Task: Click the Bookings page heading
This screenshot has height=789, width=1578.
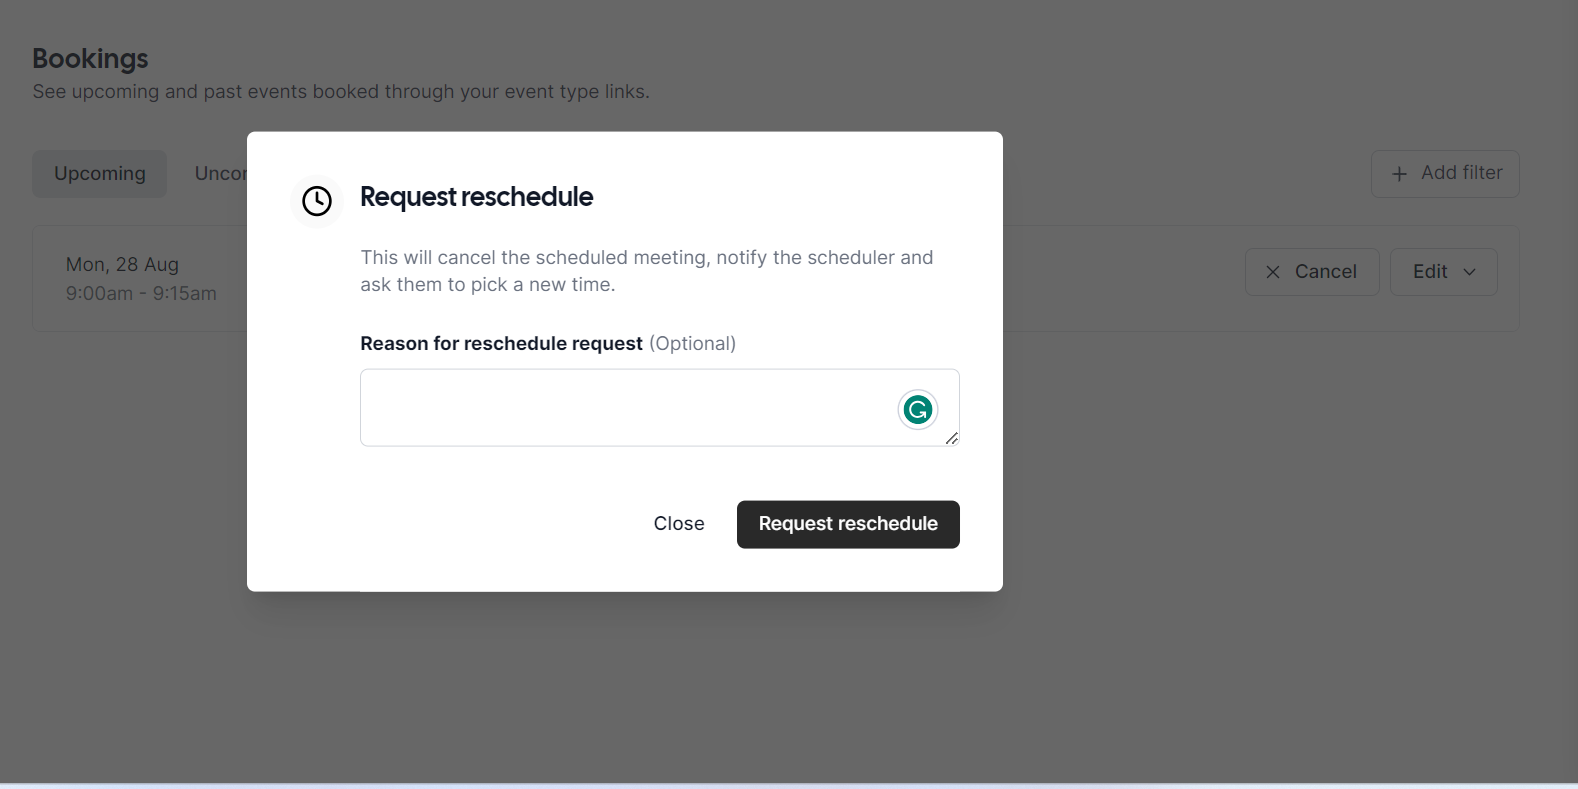Action: (90, 58)
